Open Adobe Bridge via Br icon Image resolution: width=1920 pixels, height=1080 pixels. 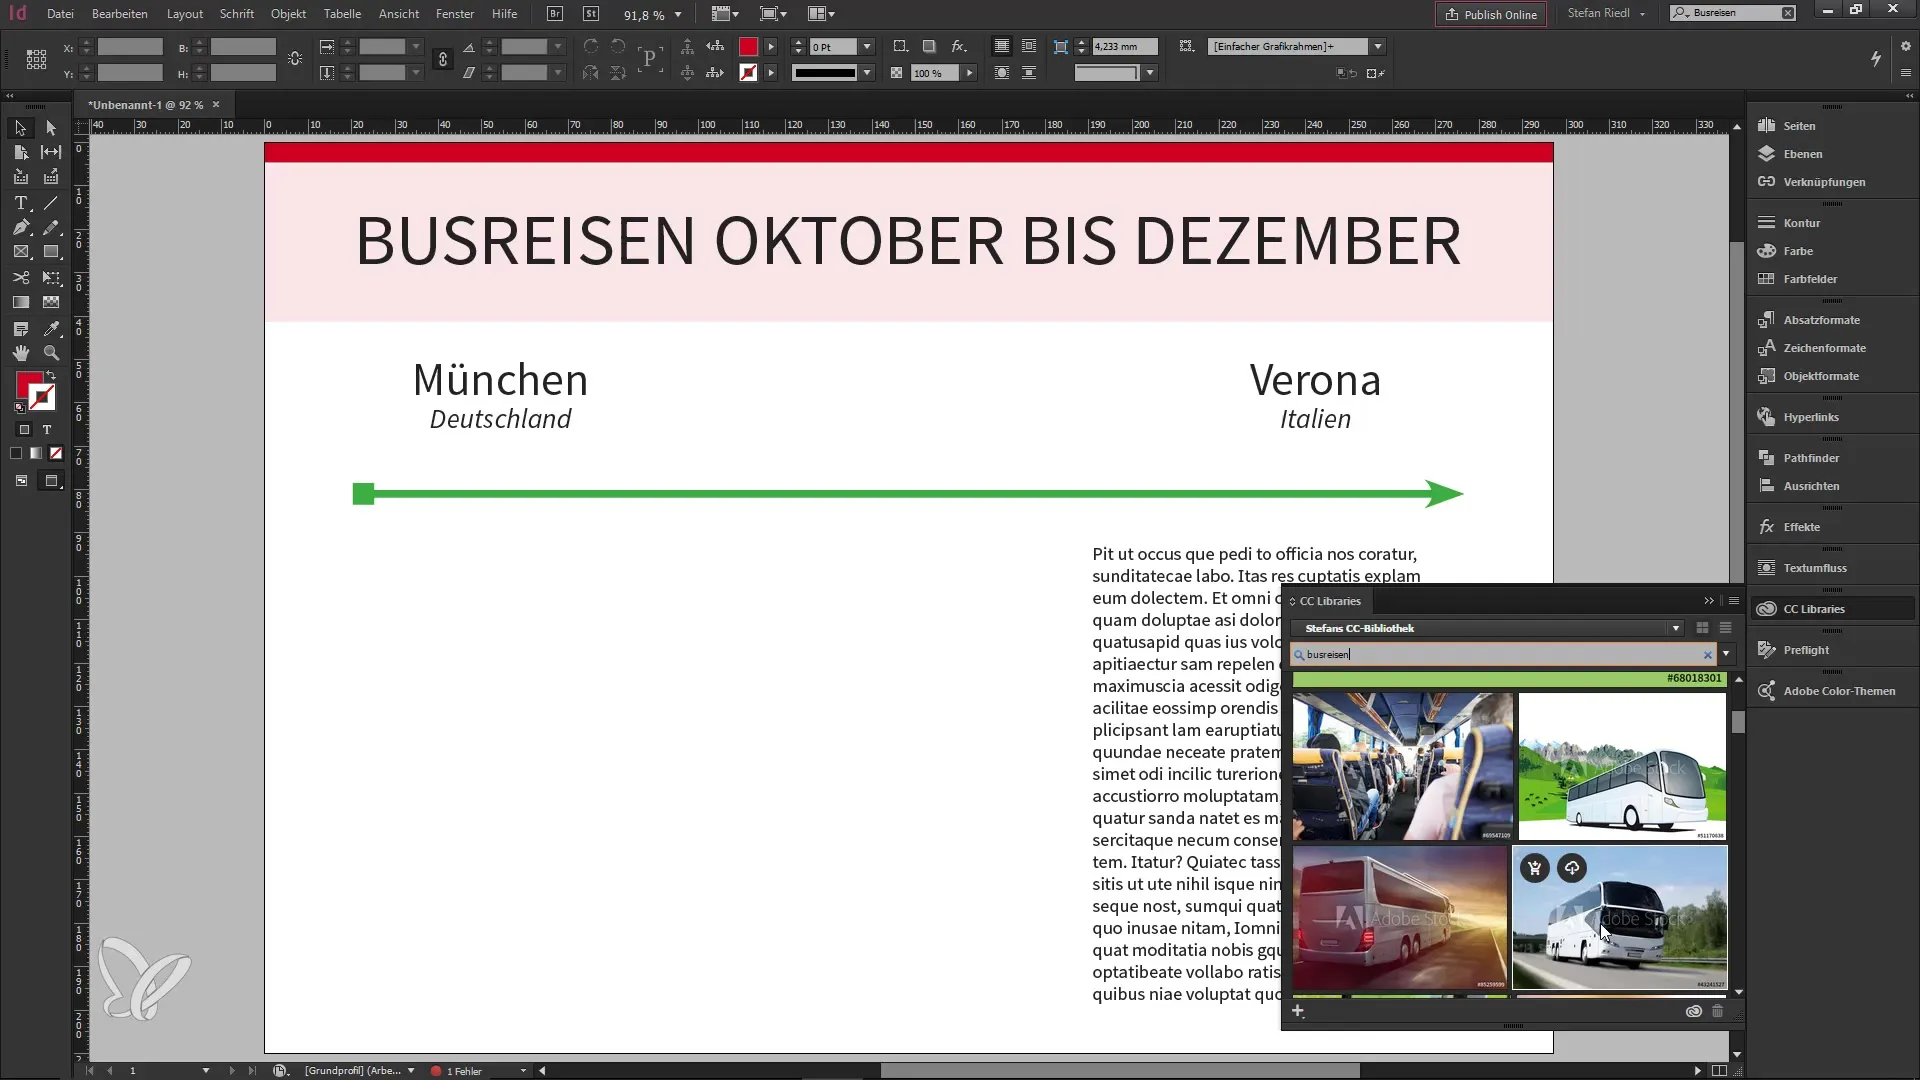tap(555, 14)
